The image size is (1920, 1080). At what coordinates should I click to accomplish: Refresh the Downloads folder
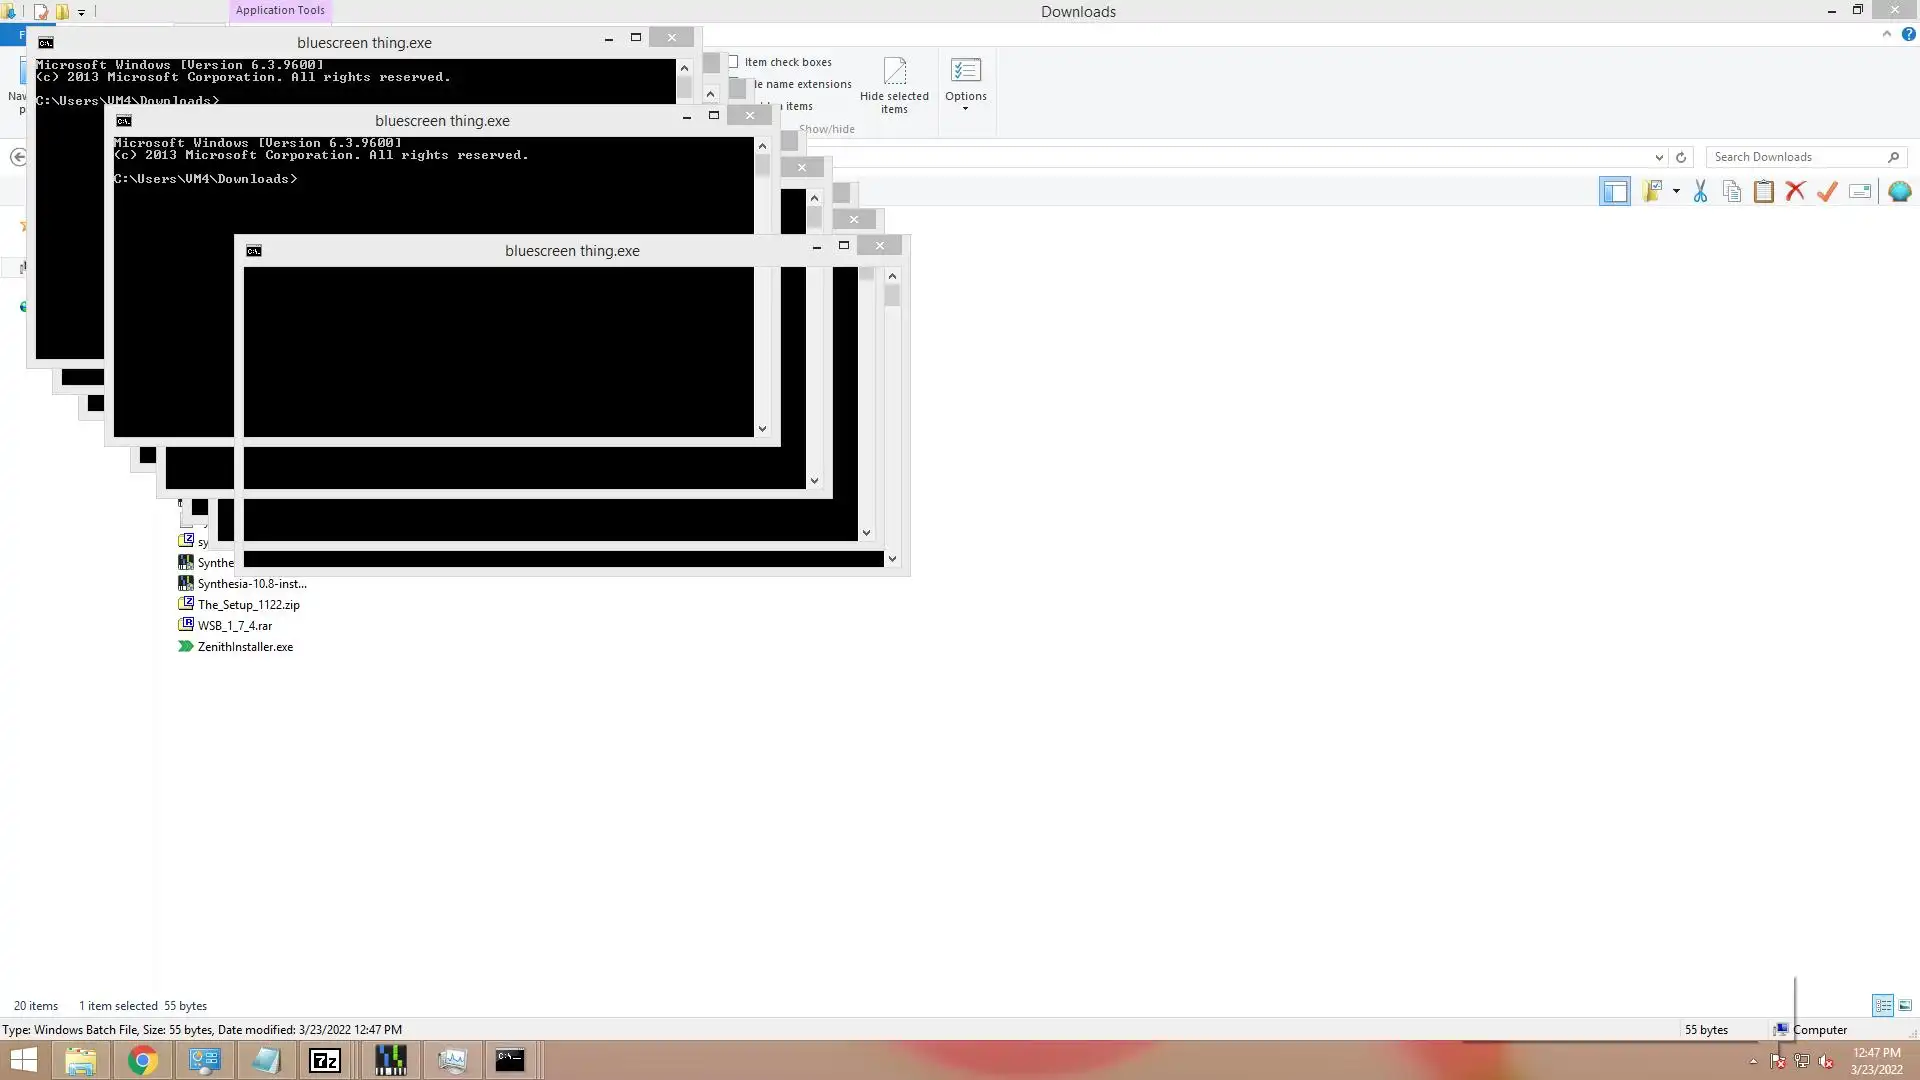click(x=1681, y=157)
